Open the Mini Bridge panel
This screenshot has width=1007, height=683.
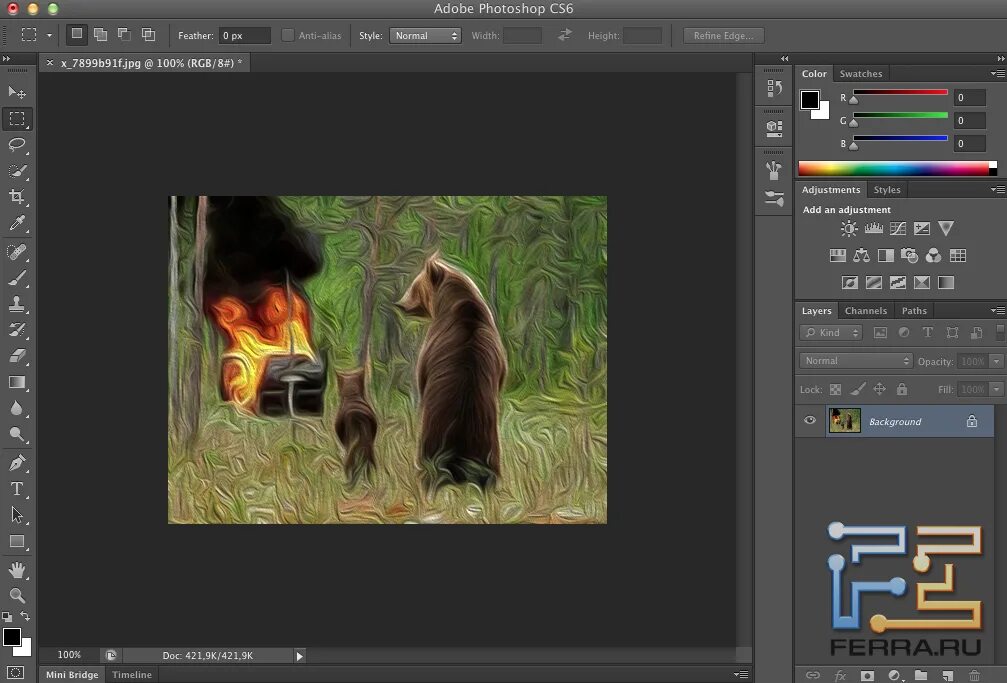click(72, 675)
